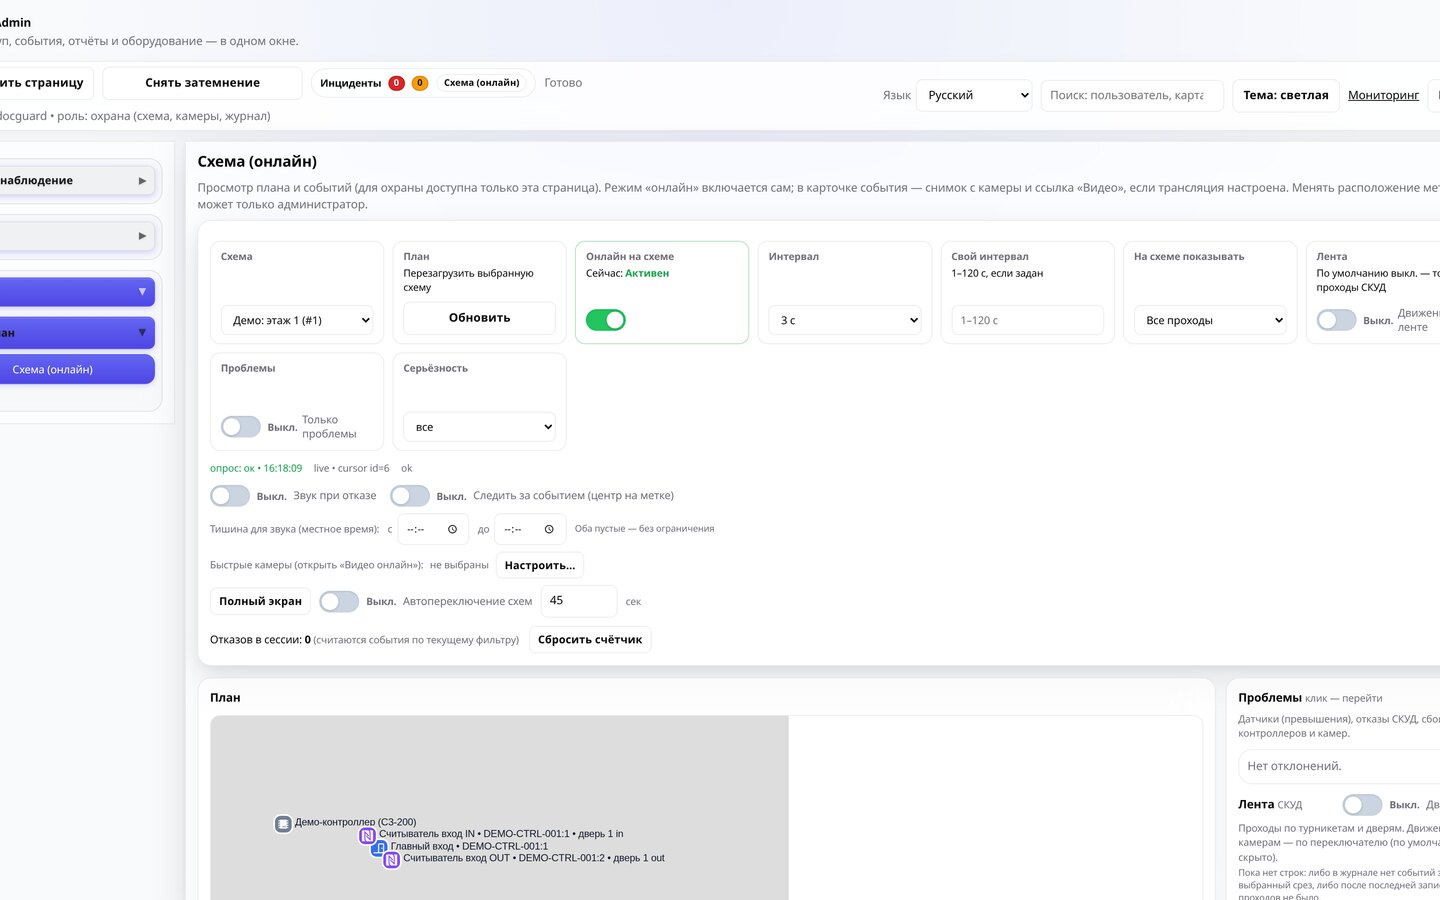Click the Тема: светлая button
Image resolution: width=1440 pixels, height=900 pixels.
pos(1286,95)
